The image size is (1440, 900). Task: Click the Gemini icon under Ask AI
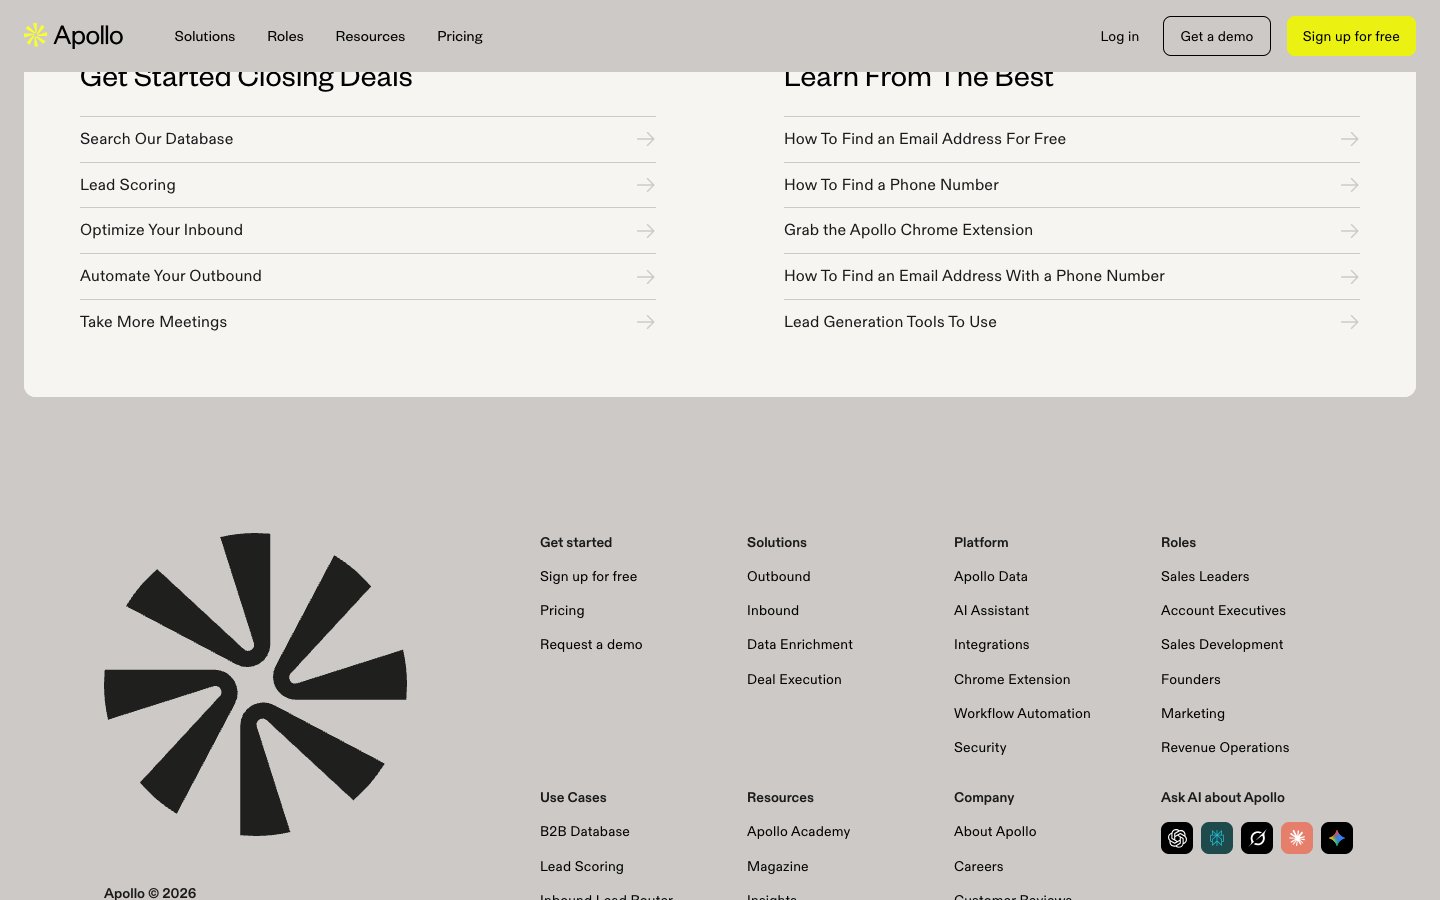click(x=1337, y=838)
